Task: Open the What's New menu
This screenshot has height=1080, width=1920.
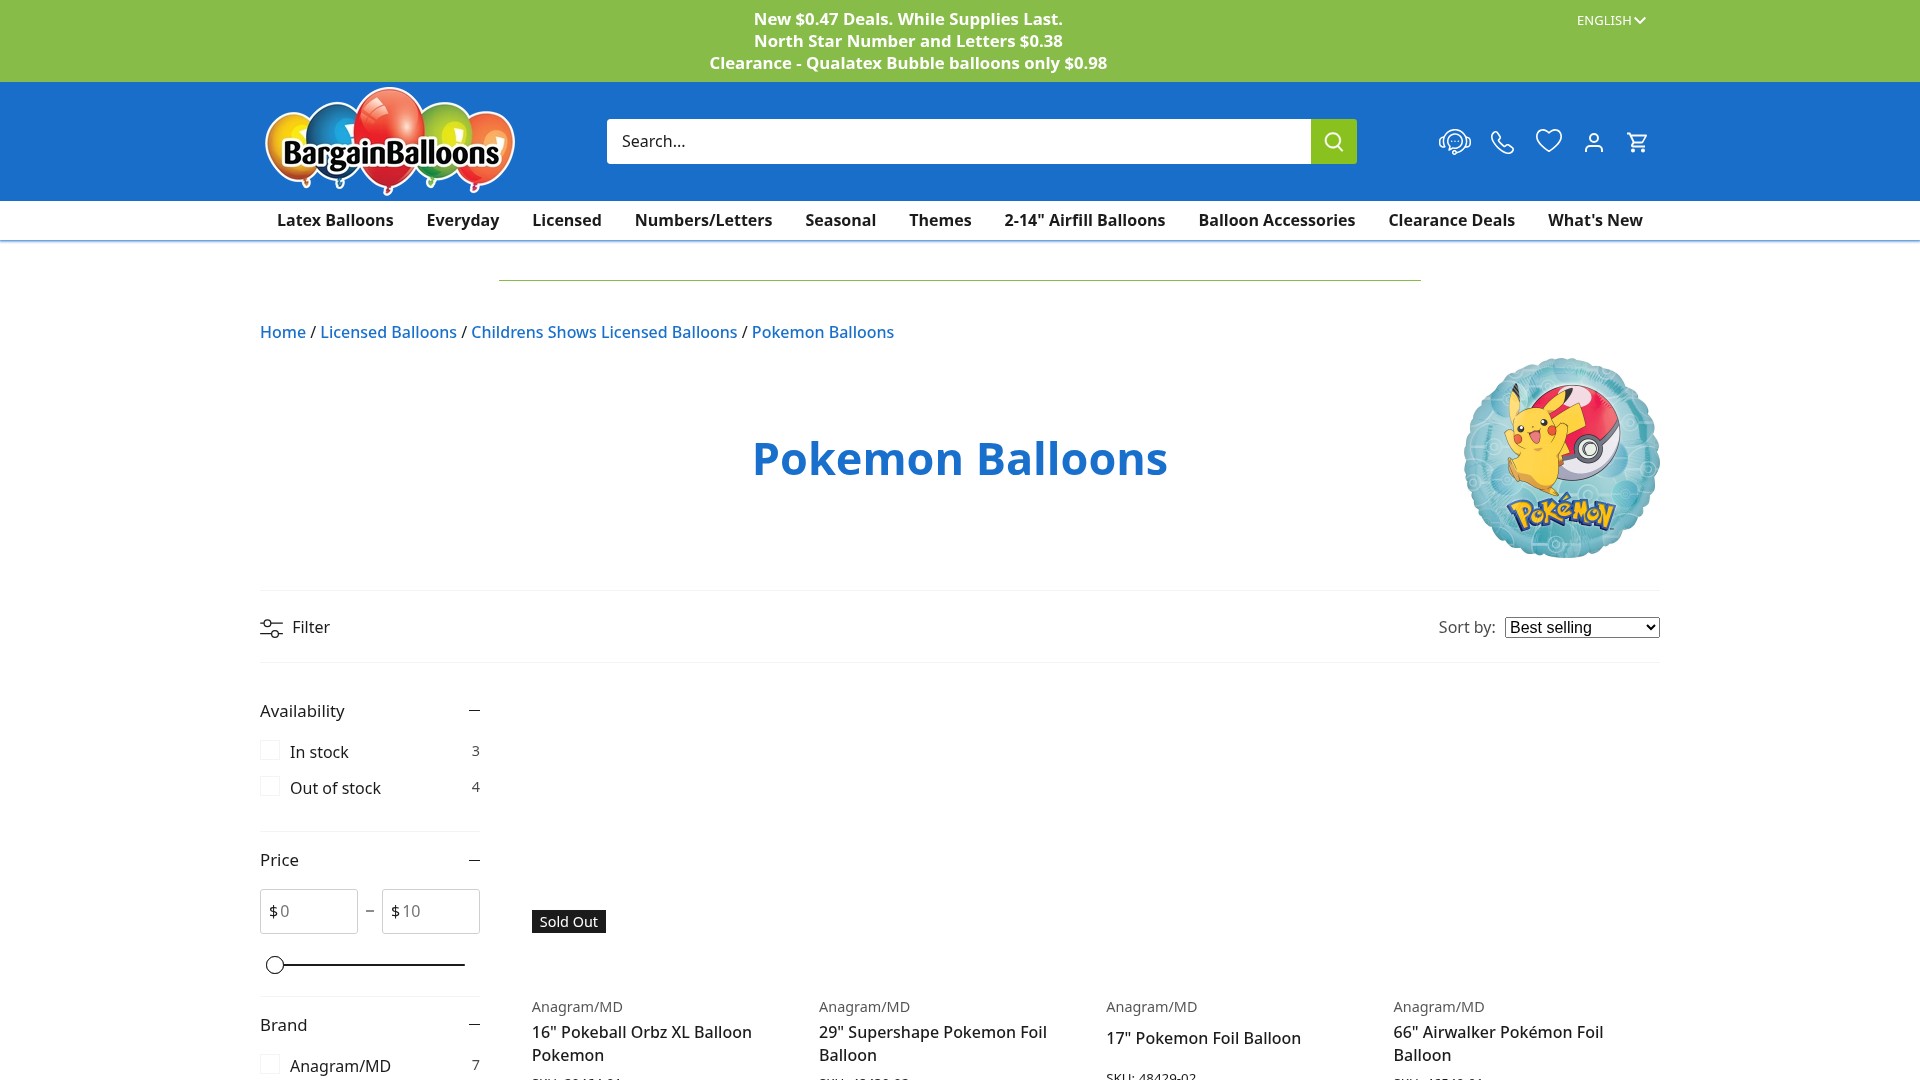Action: pos(1595,220)
